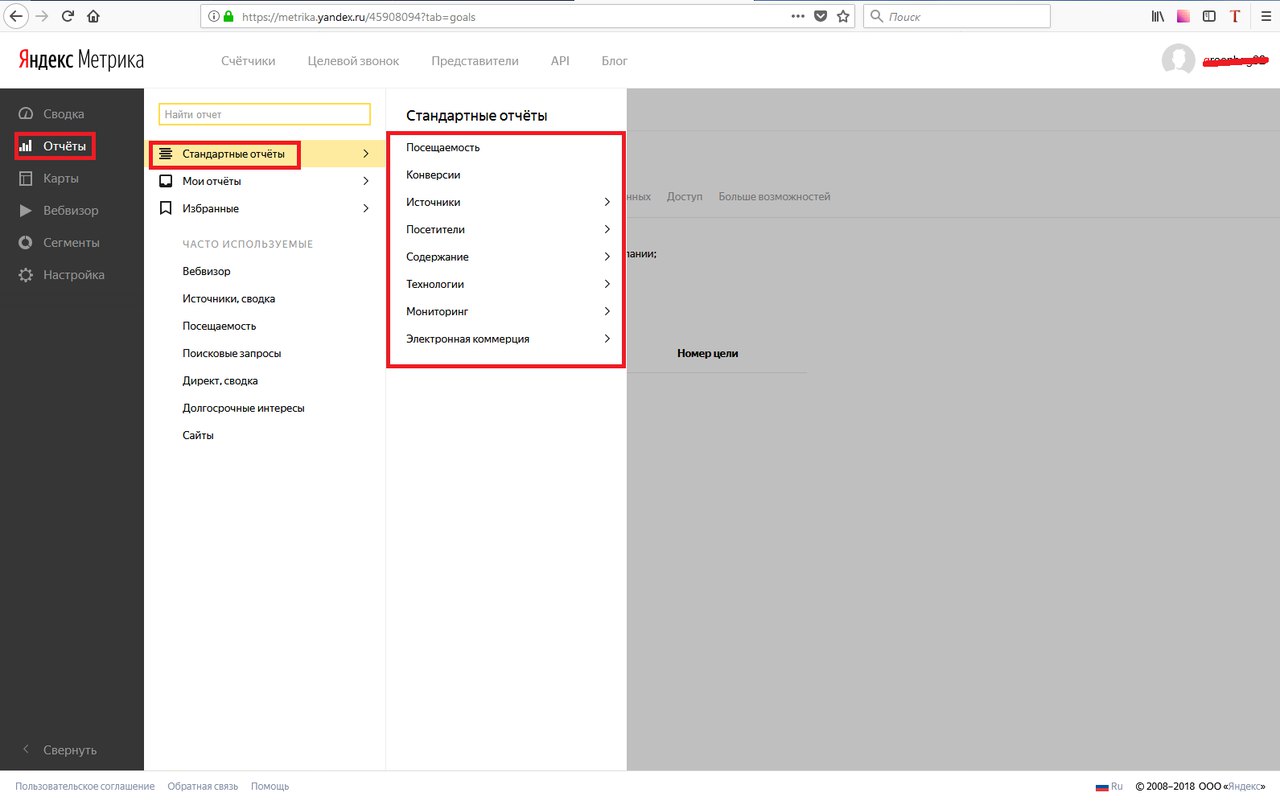Open API in top navigation

560,61
